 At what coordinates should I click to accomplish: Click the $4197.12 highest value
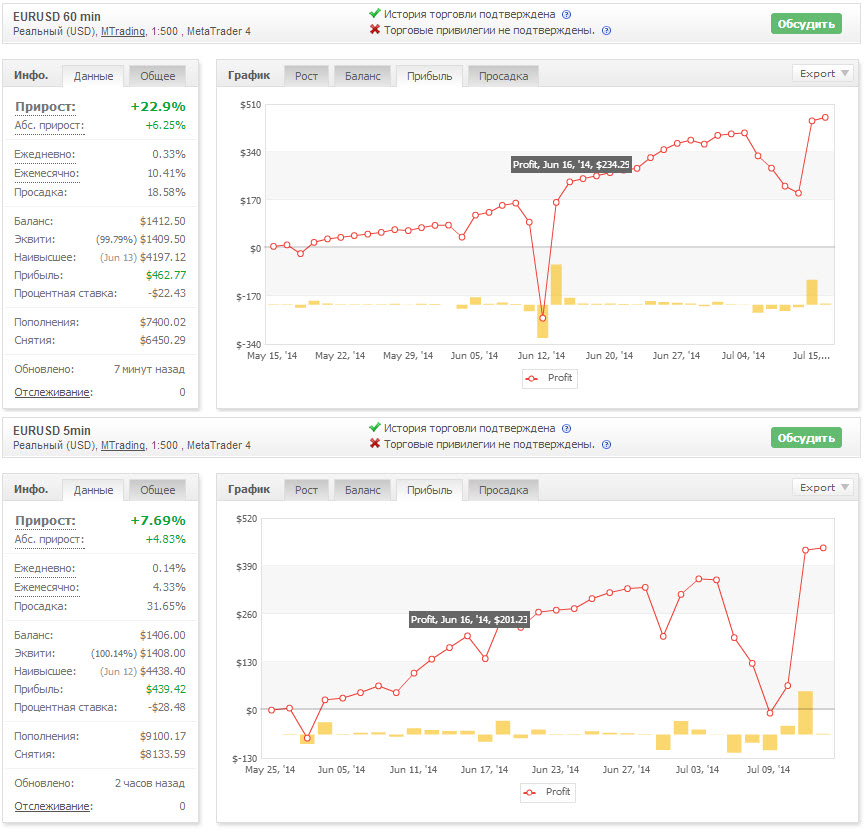click(163, 258)
